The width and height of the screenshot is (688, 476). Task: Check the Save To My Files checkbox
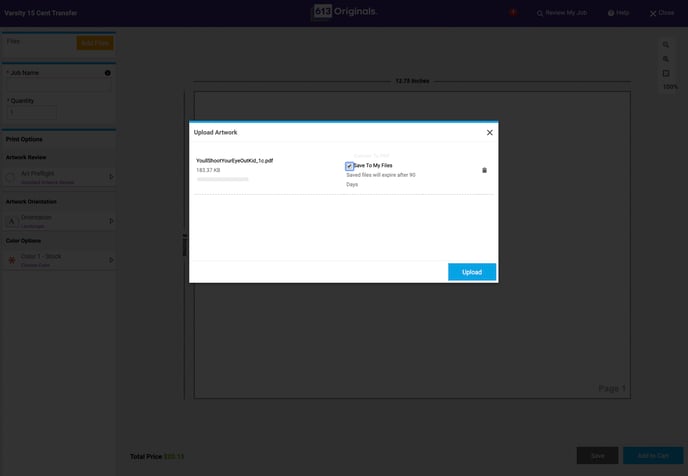click(349, 166)
